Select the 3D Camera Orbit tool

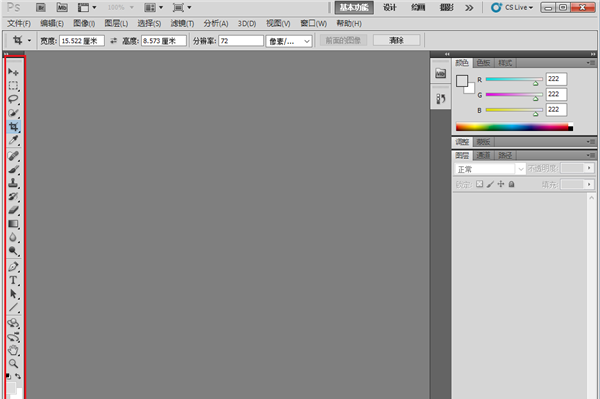pyautogui.click(x=13, y=337)
